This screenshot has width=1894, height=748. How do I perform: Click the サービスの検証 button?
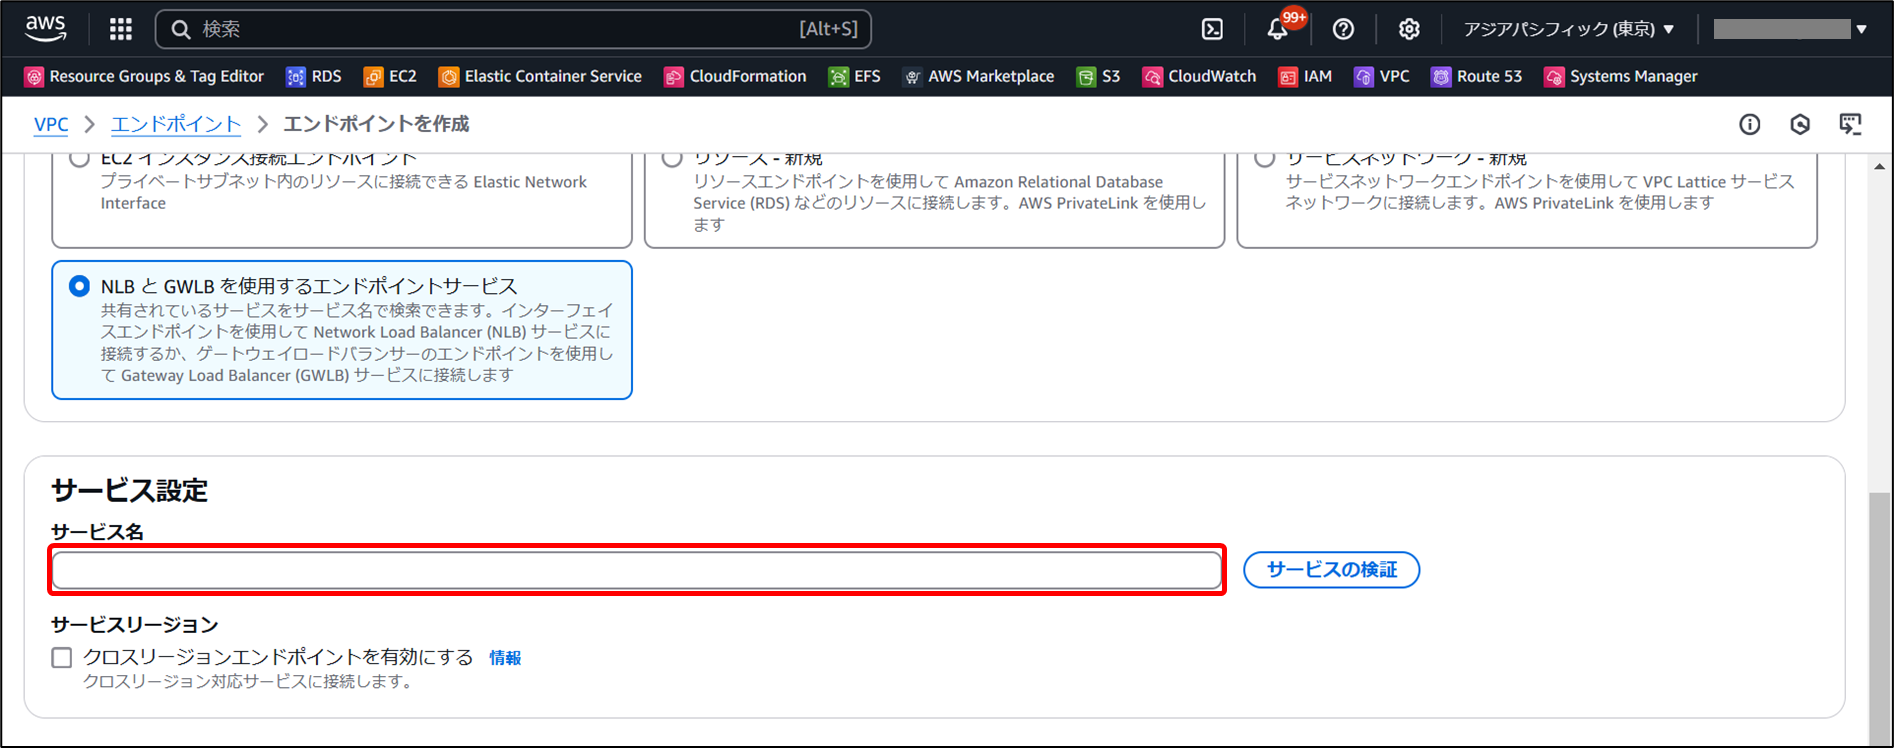coord(1331,570)
